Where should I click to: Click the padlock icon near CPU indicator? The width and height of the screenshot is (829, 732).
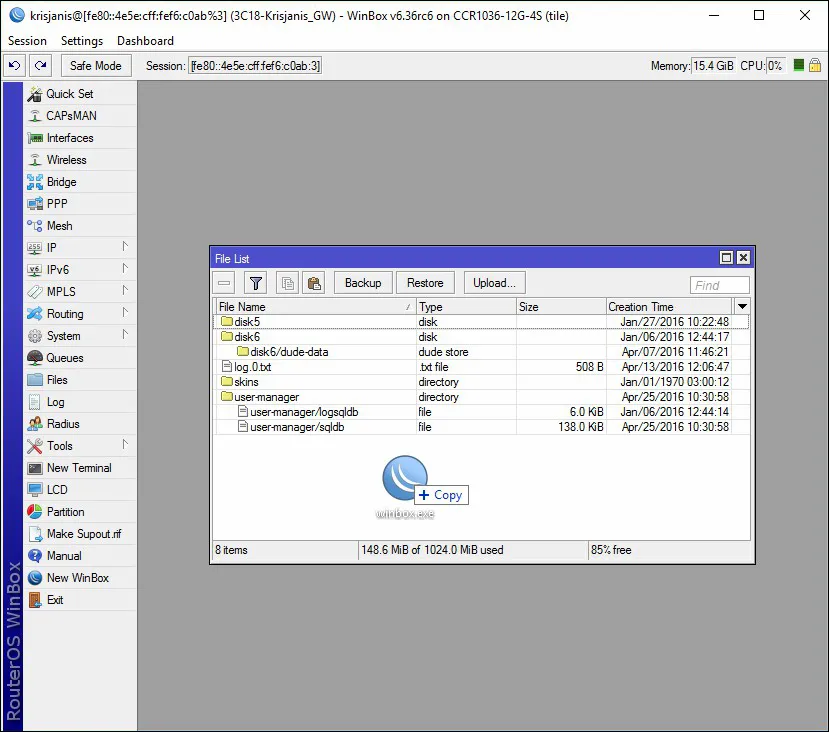tap(815, 66)
